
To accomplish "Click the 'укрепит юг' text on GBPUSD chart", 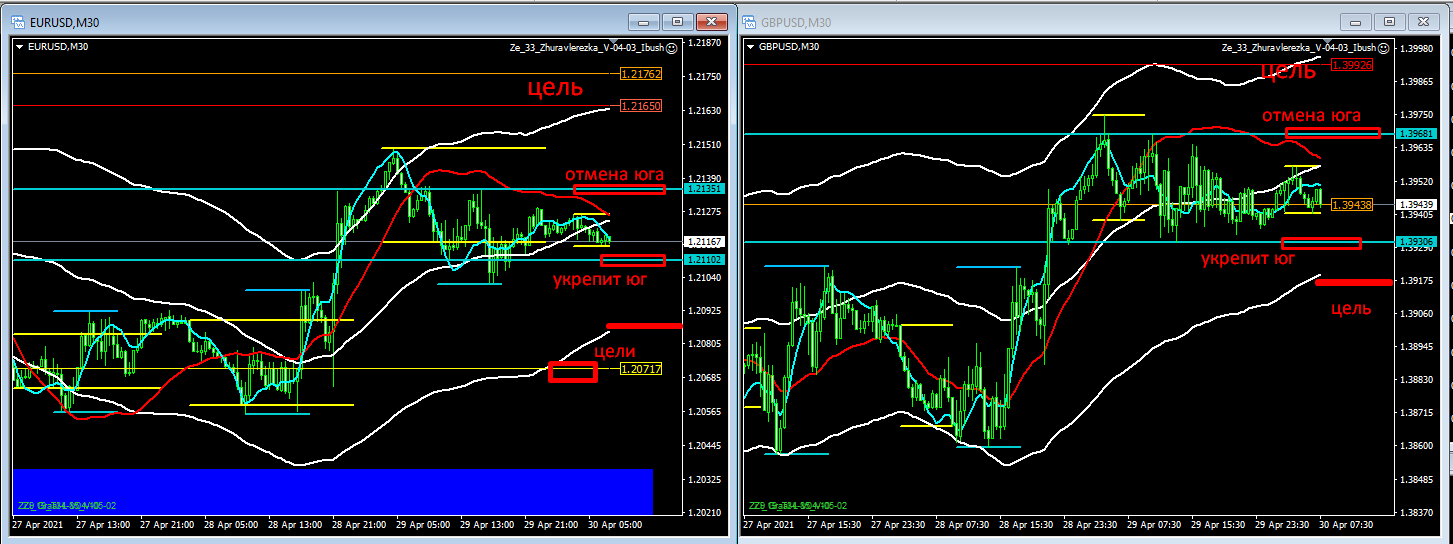I will coord(1247,259).
